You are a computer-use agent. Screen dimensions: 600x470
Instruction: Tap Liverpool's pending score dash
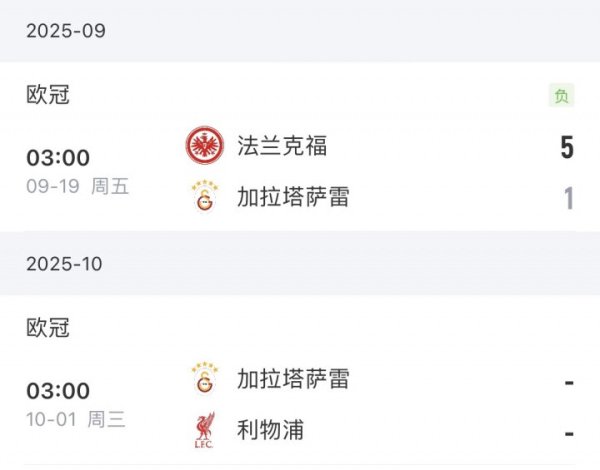click(568, 433)
